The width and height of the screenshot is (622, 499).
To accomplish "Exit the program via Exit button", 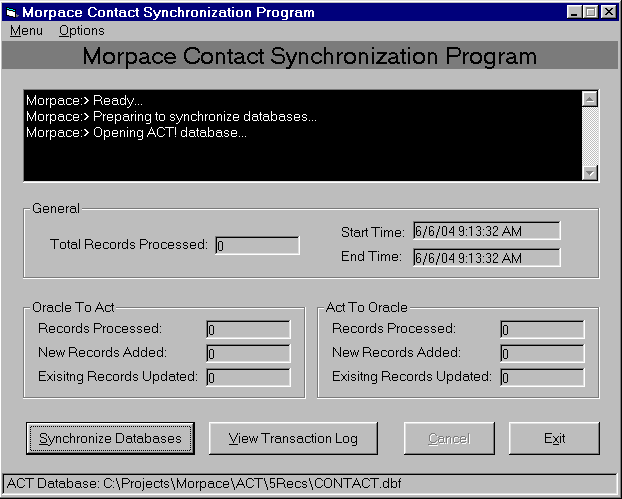I will (x=554, y=438).
